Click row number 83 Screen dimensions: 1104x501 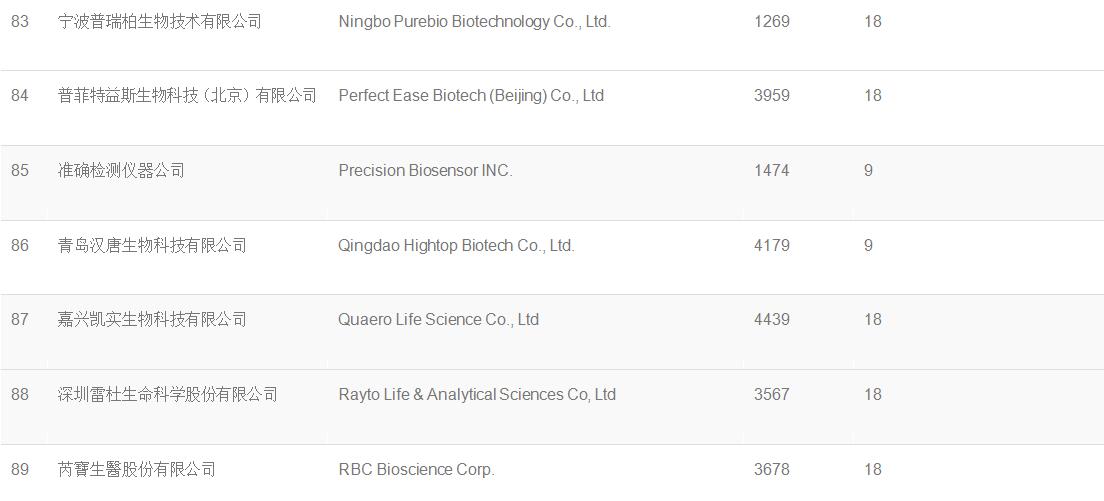coord(20,22)
